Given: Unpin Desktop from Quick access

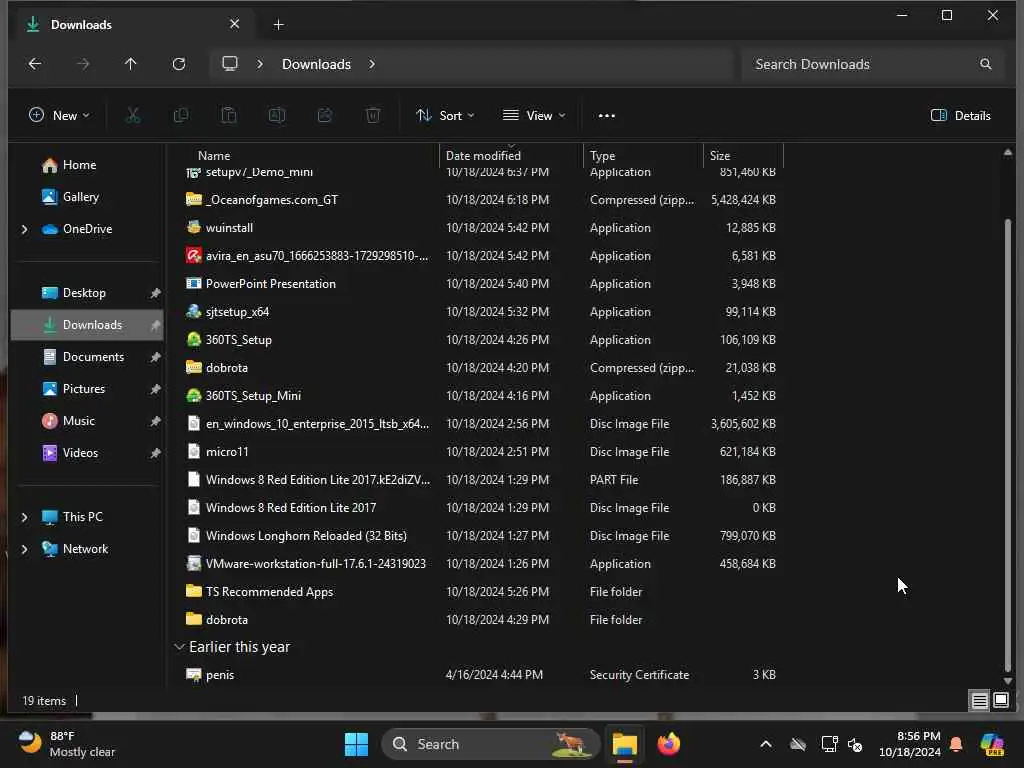Looking at the screenshot, I should tap(155, 293).
